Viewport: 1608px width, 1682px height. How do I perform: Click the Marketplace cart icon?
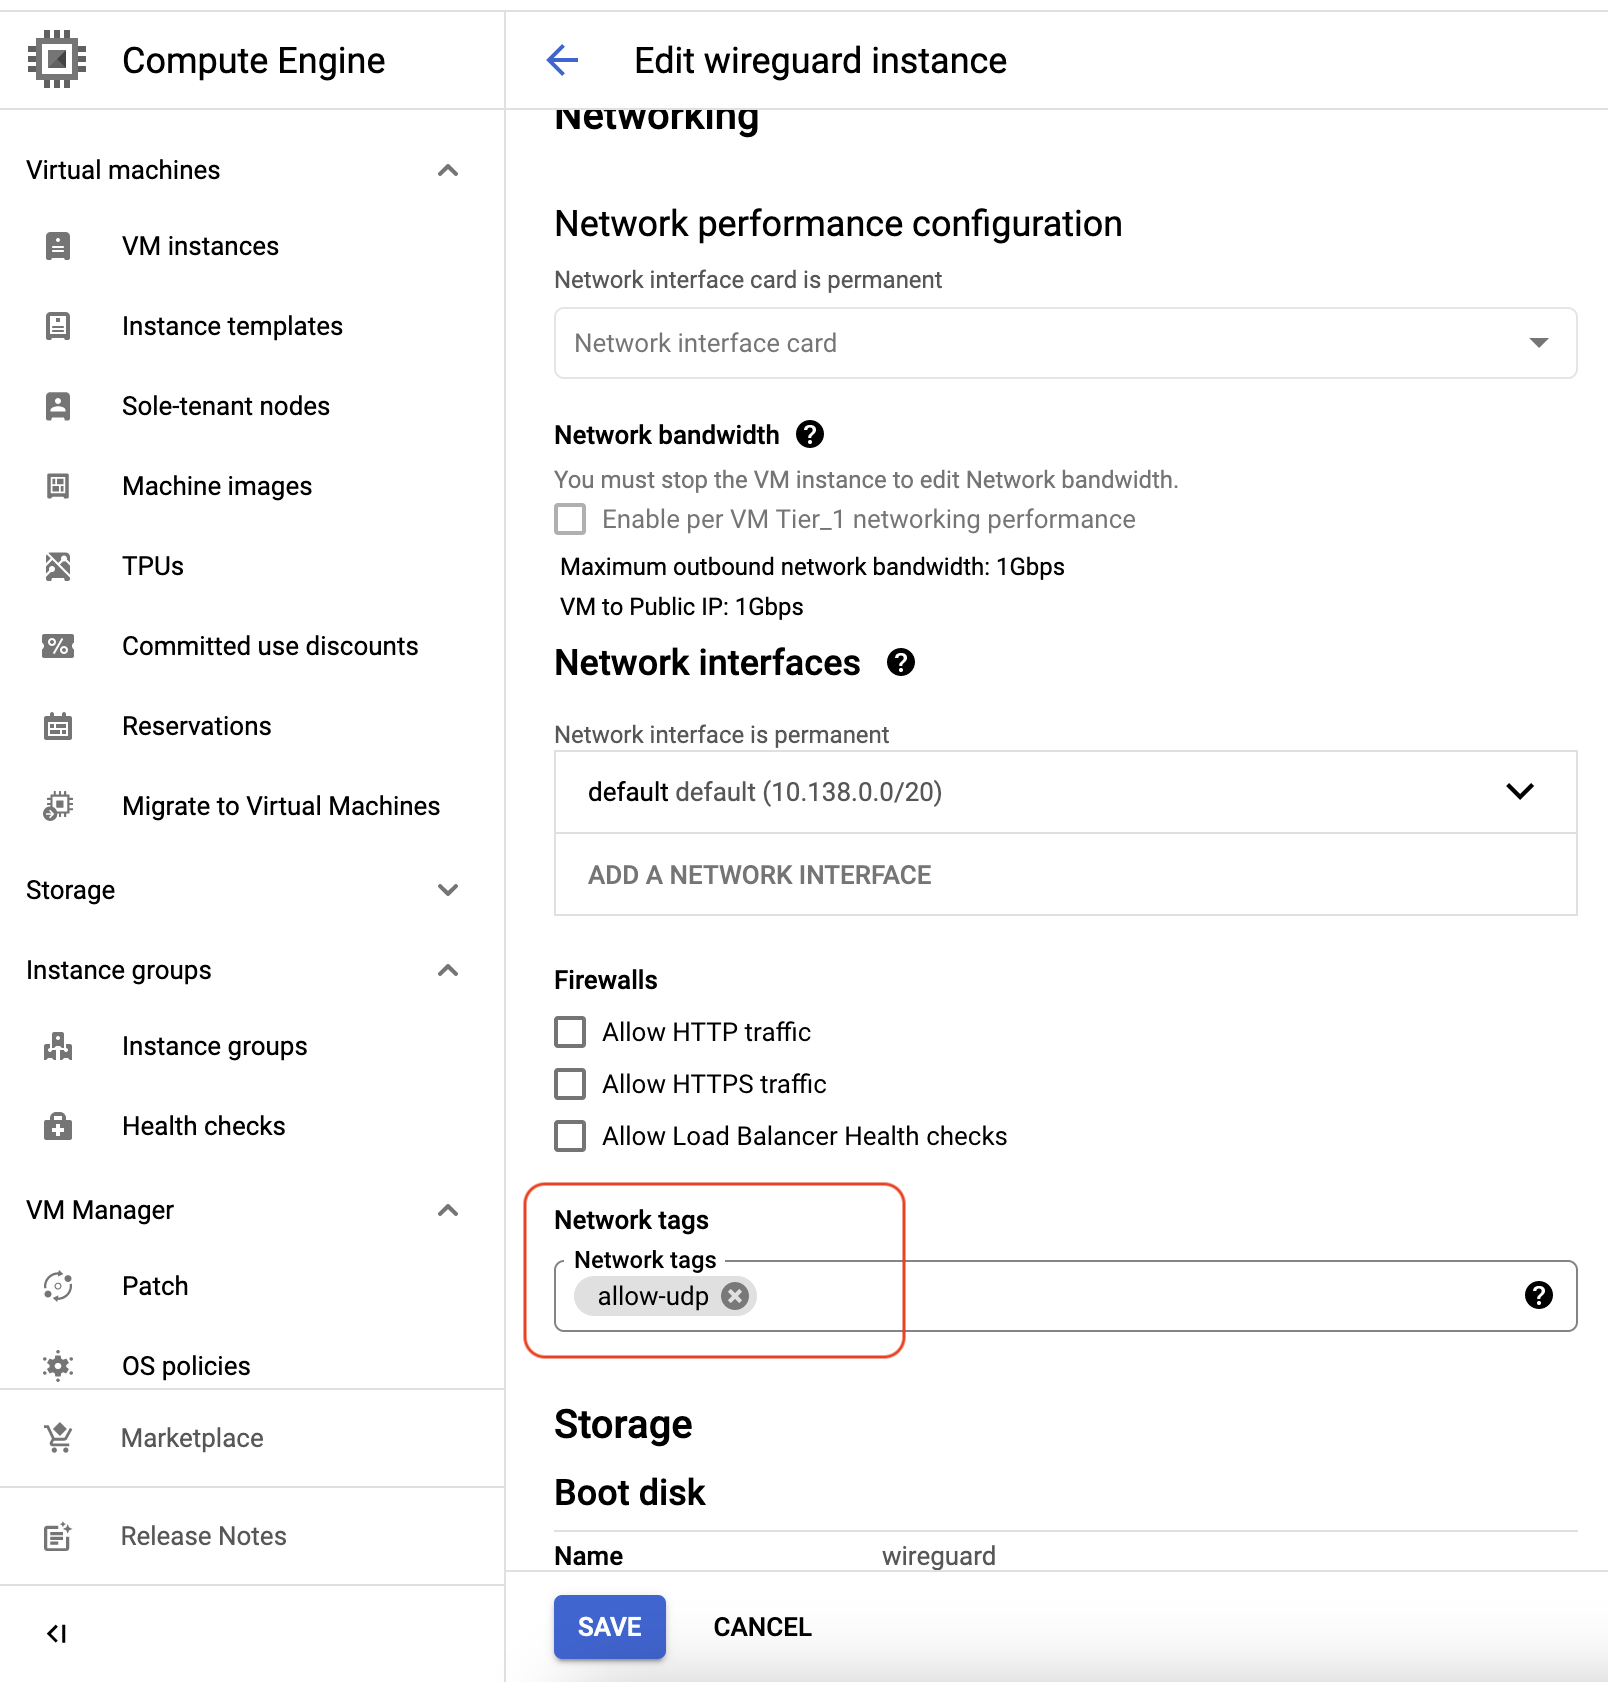tap(58, 1438)
